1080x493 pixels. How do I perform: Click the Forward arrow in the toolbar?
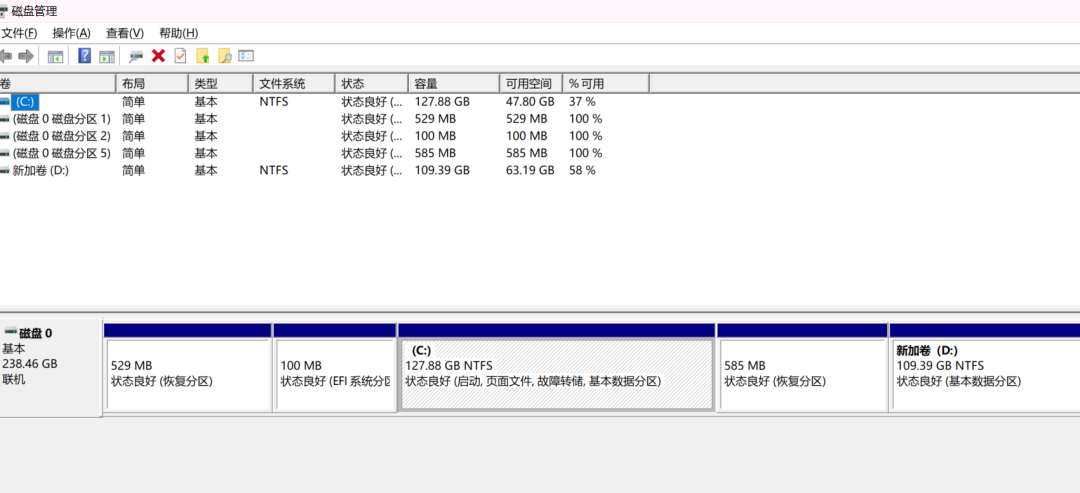(26, 56)
